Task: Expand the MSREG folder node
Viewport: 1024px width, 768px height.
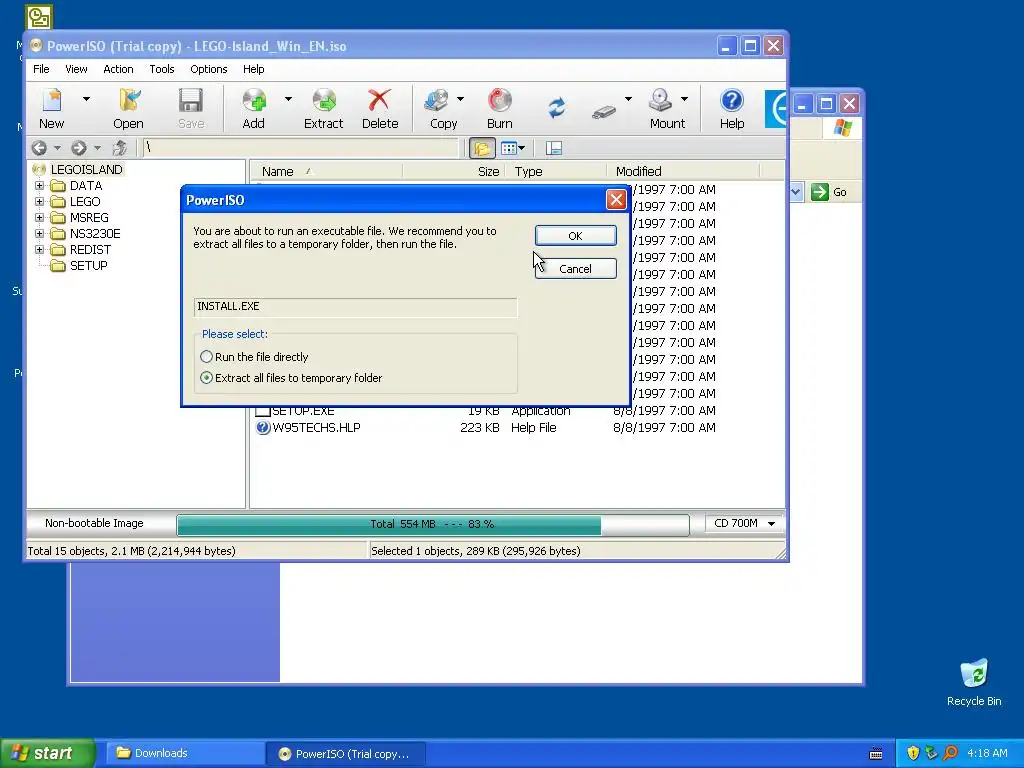Action: click(x=39, y=217)
